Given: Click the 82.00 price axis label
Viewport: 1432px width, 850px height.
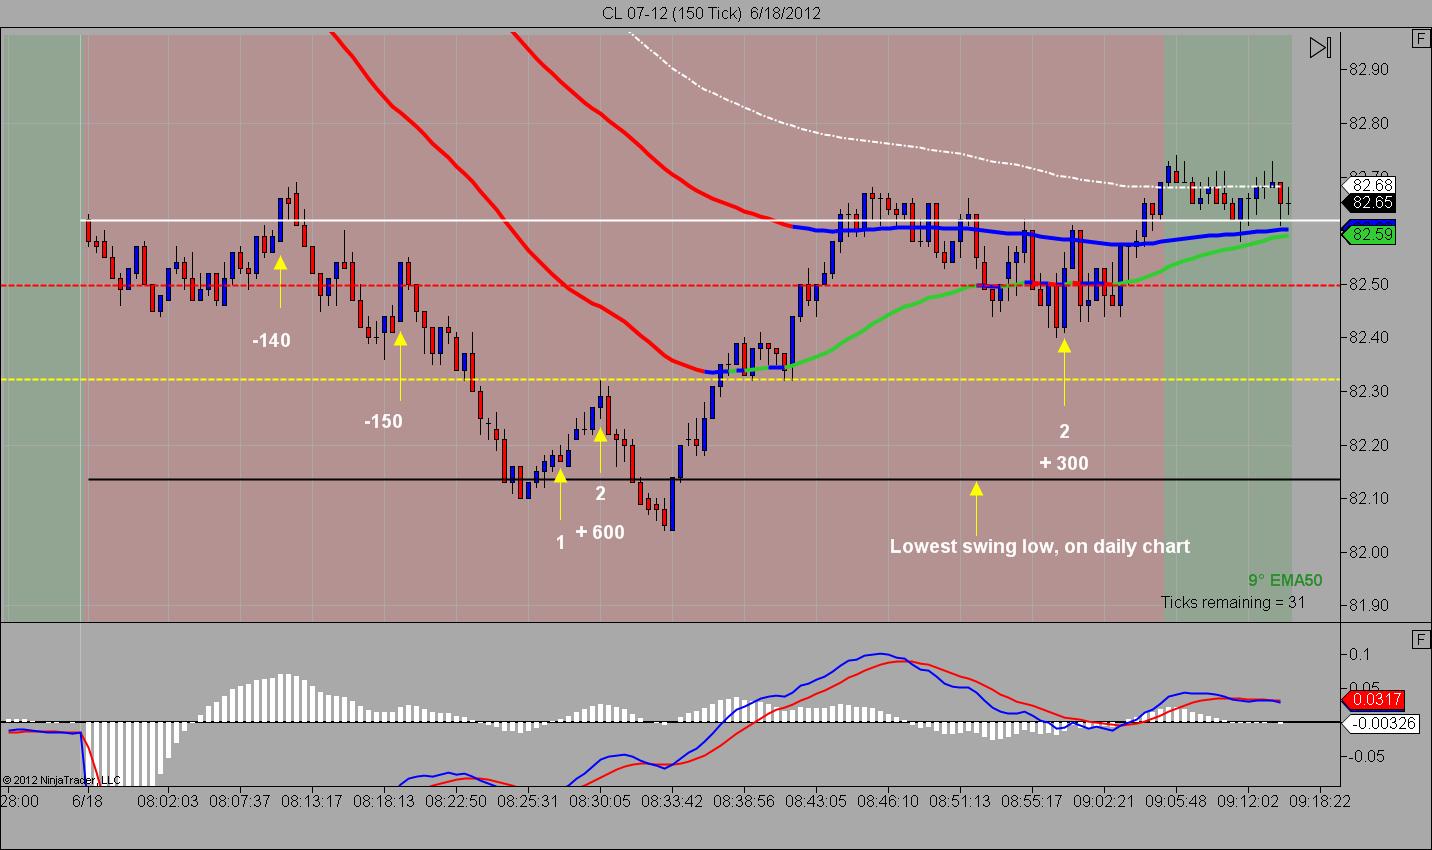Looking at the screenshot, I should tap(1368, 553).
